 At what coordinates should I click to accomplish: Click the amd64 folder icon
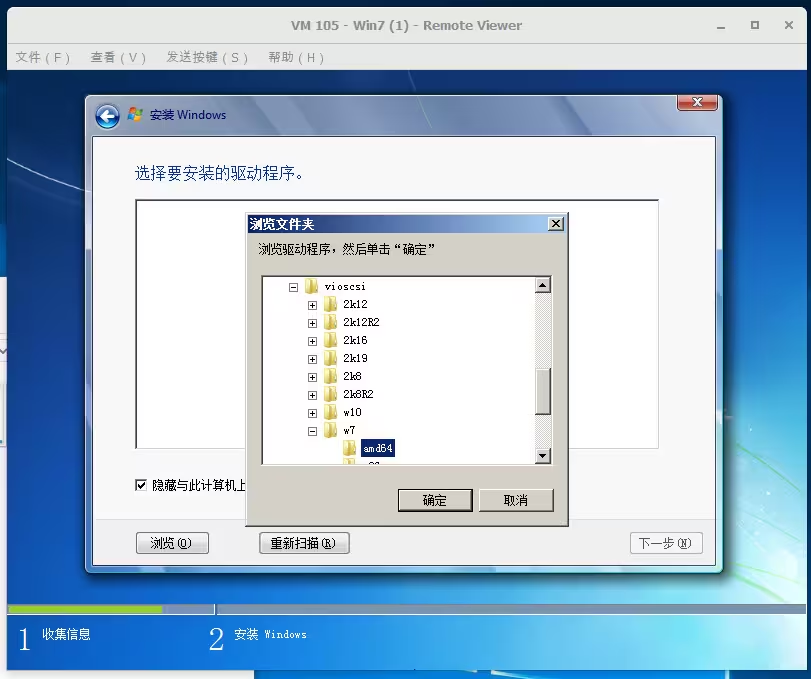pyautogui.click(x=350, y=448)
